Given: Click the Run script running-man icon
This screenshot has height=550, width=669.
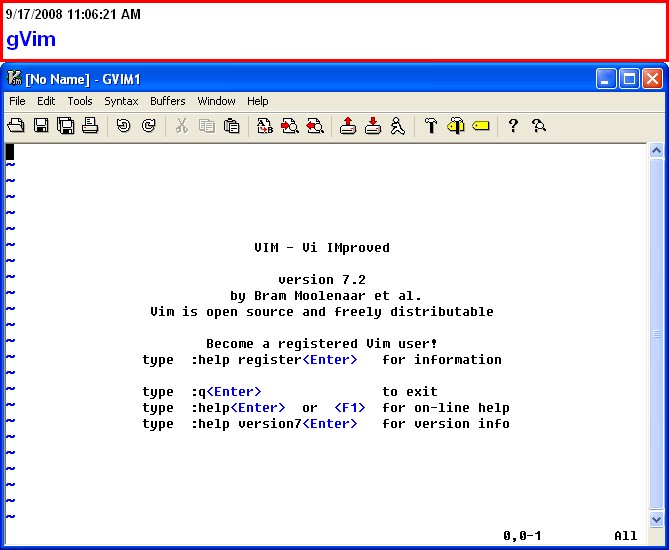Looking at the screenshot, I should click(398, 126).
